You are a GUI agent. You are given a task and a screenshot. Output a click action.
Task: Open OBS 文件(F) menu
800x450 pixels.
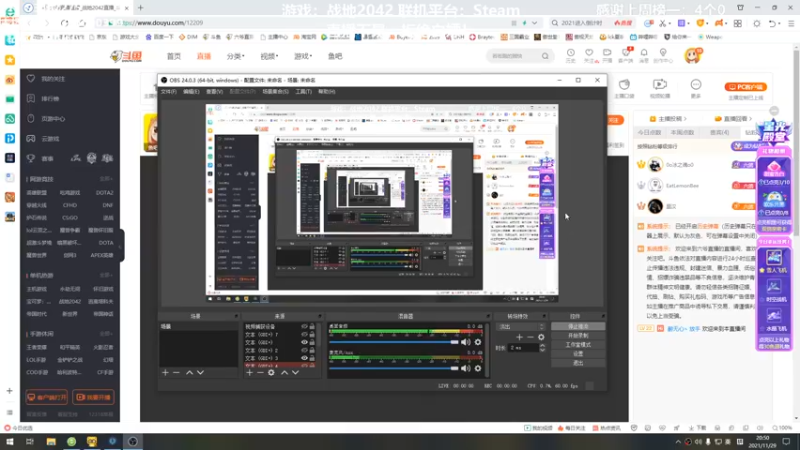click(x=168, y=92)
